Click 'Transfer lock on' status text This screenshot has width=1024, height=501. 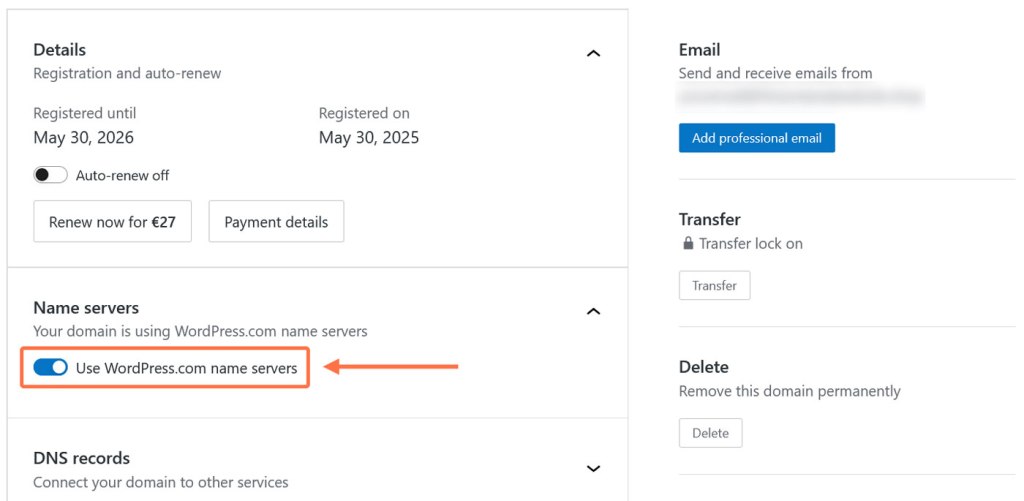(751, 244)
